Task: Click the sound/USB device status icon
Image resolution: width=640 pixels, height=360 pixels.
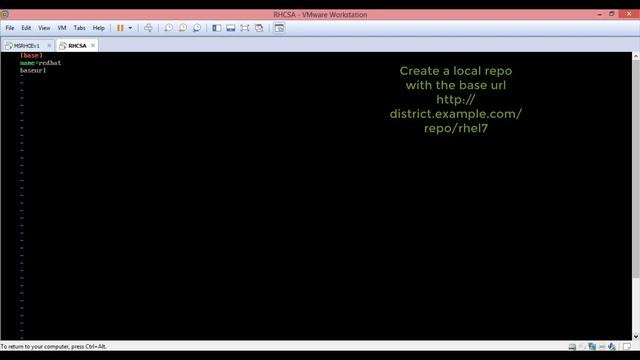Action: tap(612, 347)
